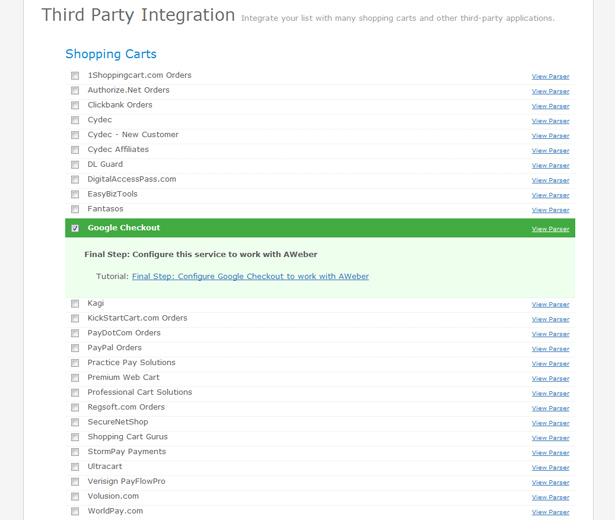View Parser for Cydec Affiliates
The image size is (615, 520).
(550, 151)
